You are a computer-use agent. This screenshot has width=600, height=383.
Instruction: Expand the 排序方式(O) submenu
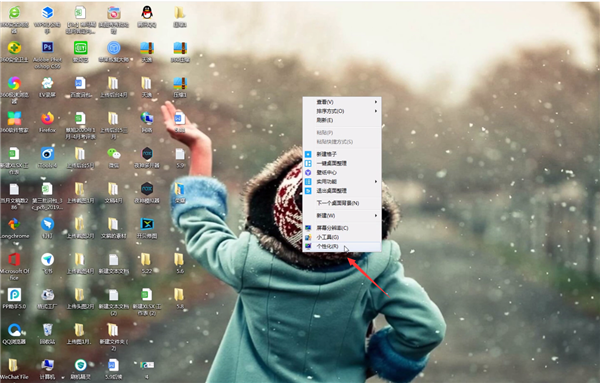point(342,111)
